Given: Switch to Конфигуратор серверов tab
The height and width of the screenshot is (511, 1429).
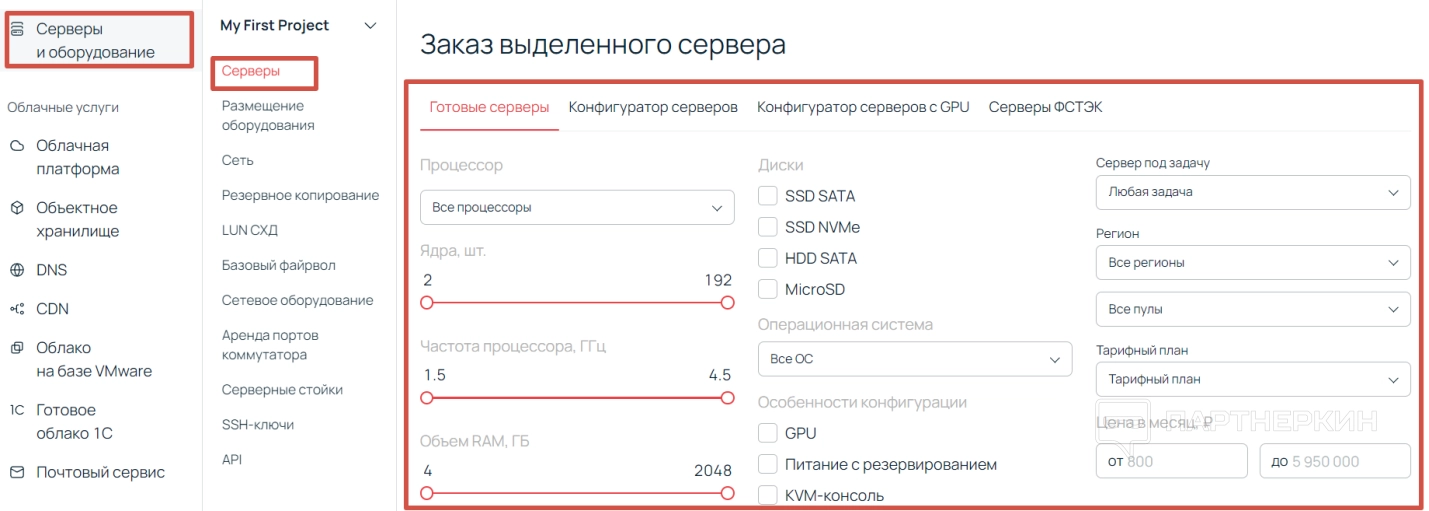Looking at the screenshot, I should click(653, 108).
